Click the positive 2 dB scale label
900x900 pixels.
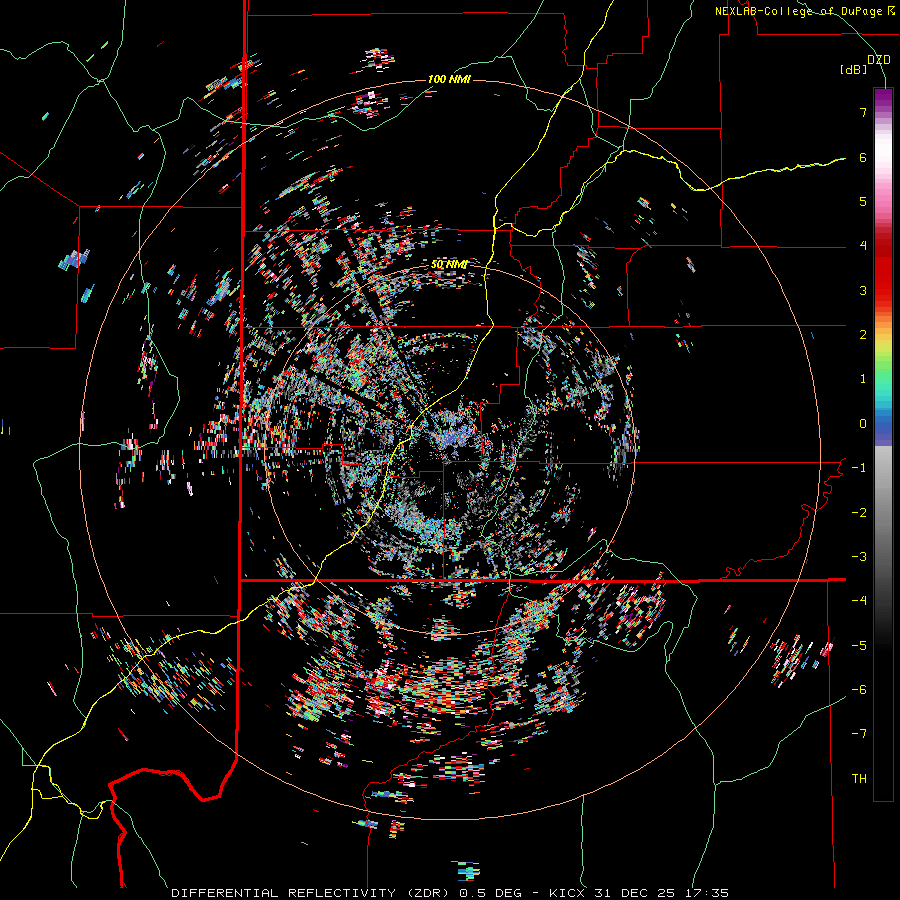(x=863, y=335)
